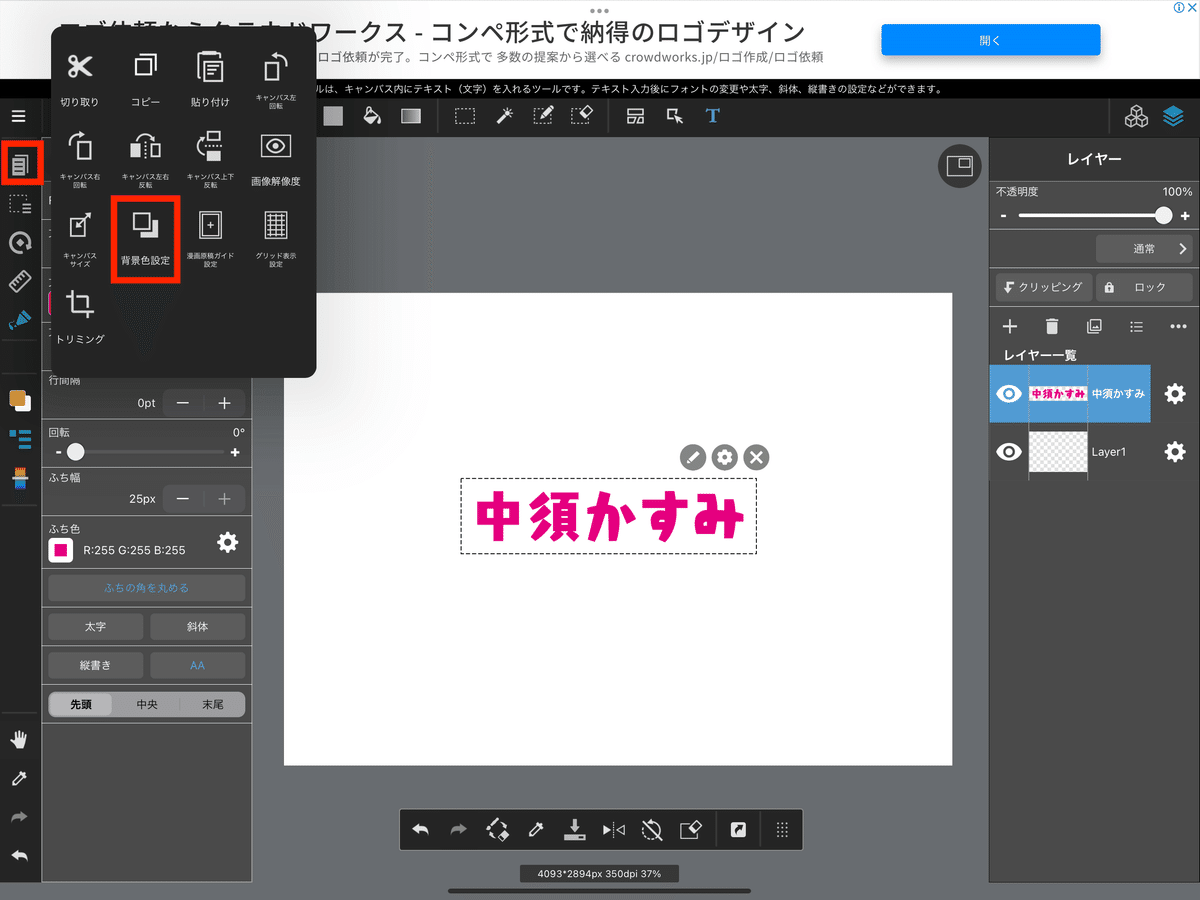1200x900 pixels.
Task: Toggle the AA anti-aliasing button
Action: (x=197, y=665)
